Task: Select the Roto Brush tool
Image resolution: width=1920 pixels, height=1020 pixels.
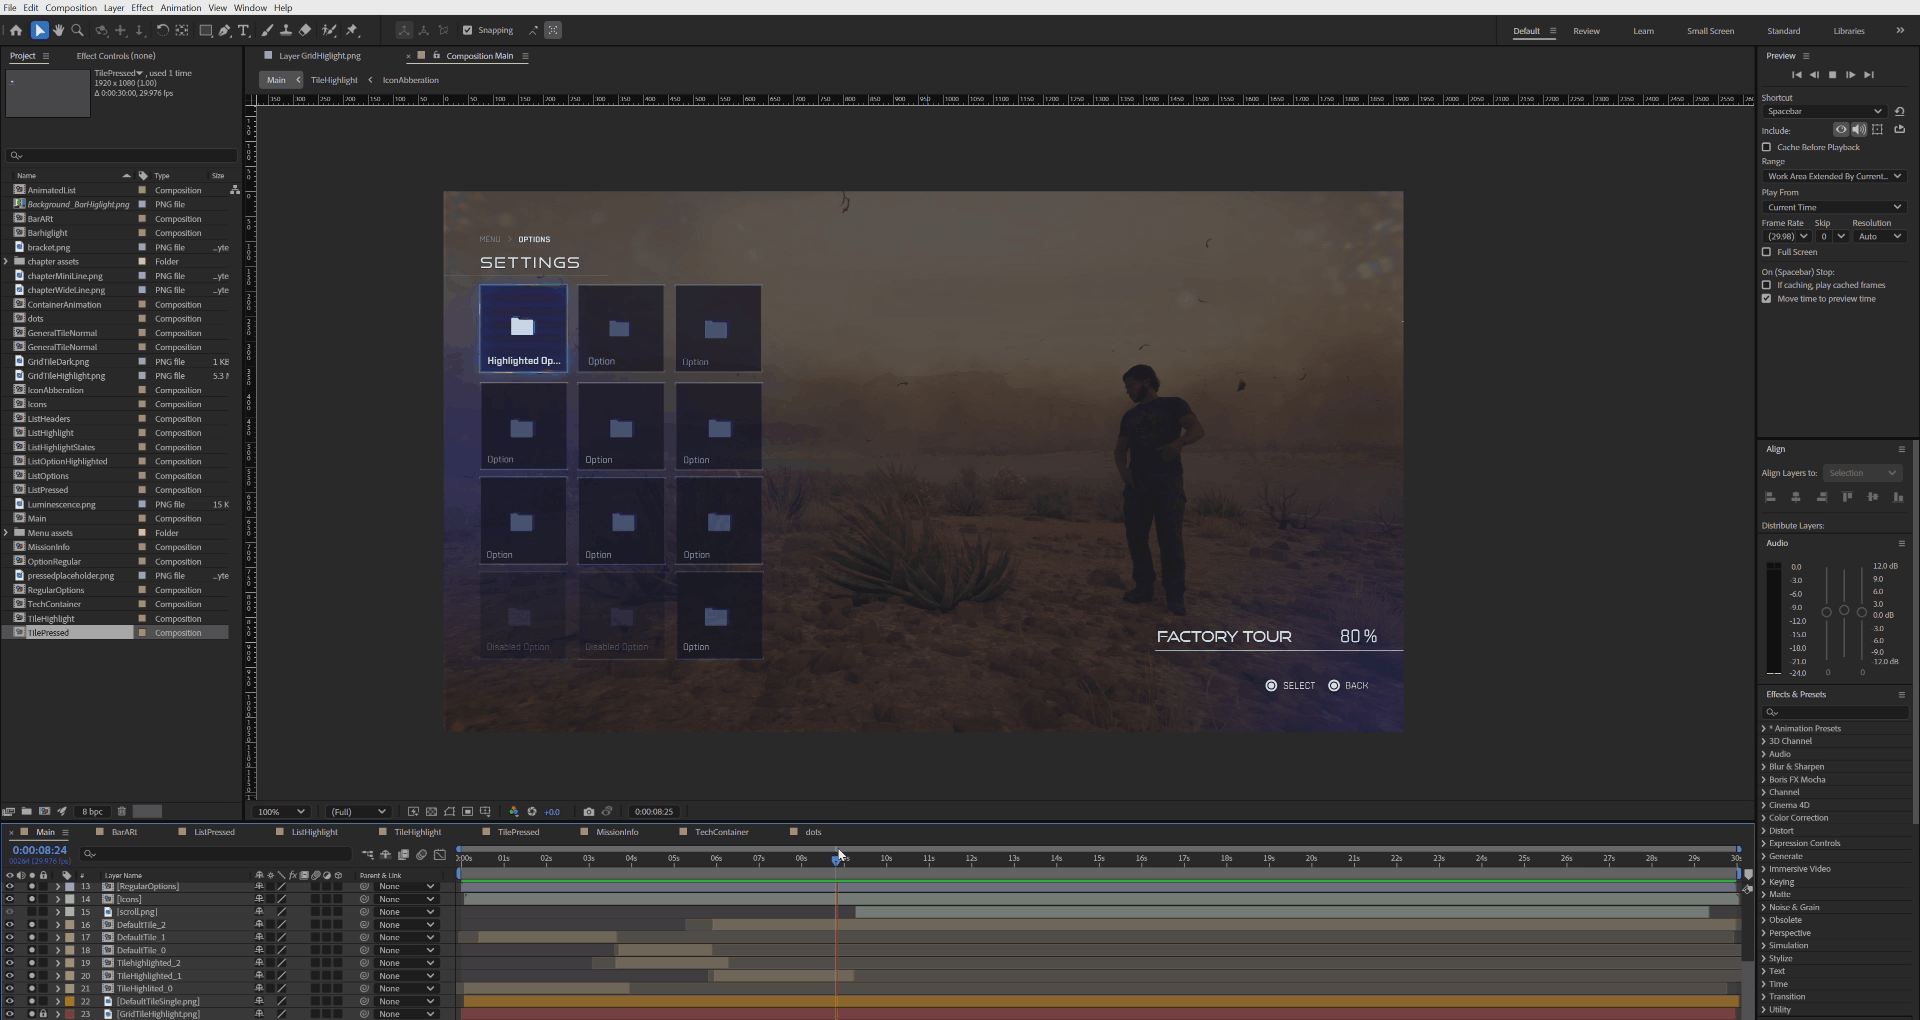Action: tap(329, 30)
